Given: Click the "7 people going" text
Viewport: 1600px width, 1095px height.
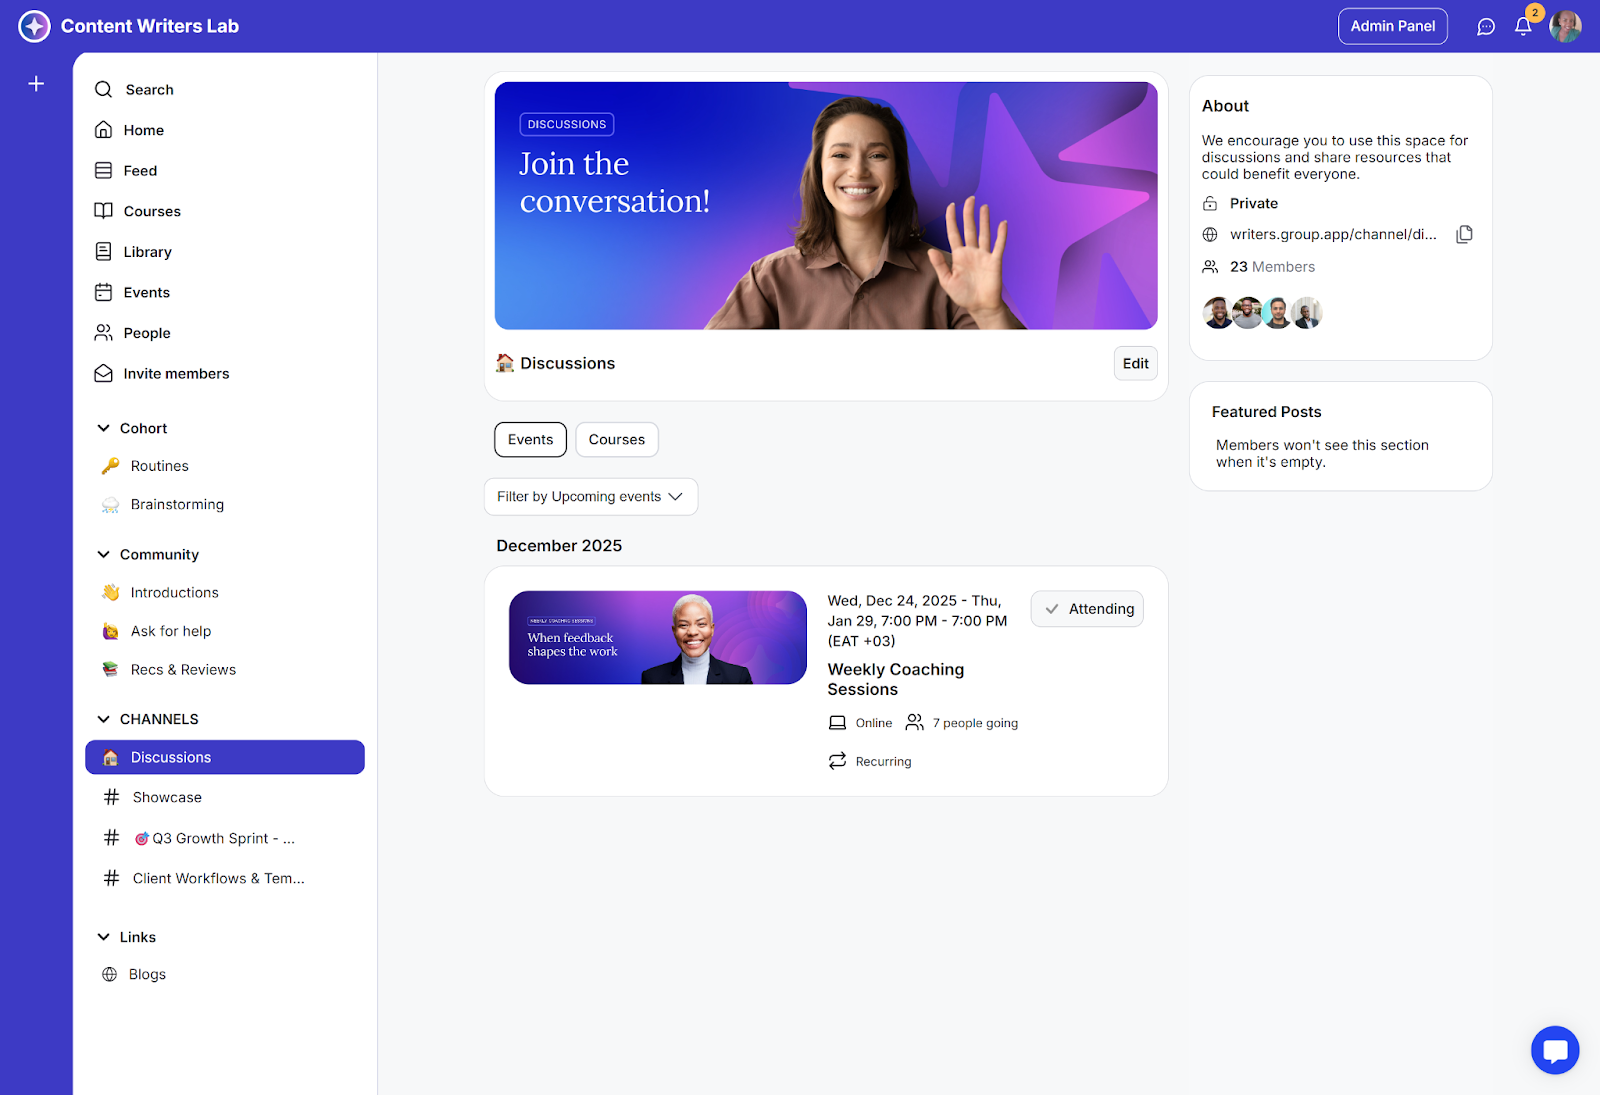Looking at the screenshot, I should [975, 723].
